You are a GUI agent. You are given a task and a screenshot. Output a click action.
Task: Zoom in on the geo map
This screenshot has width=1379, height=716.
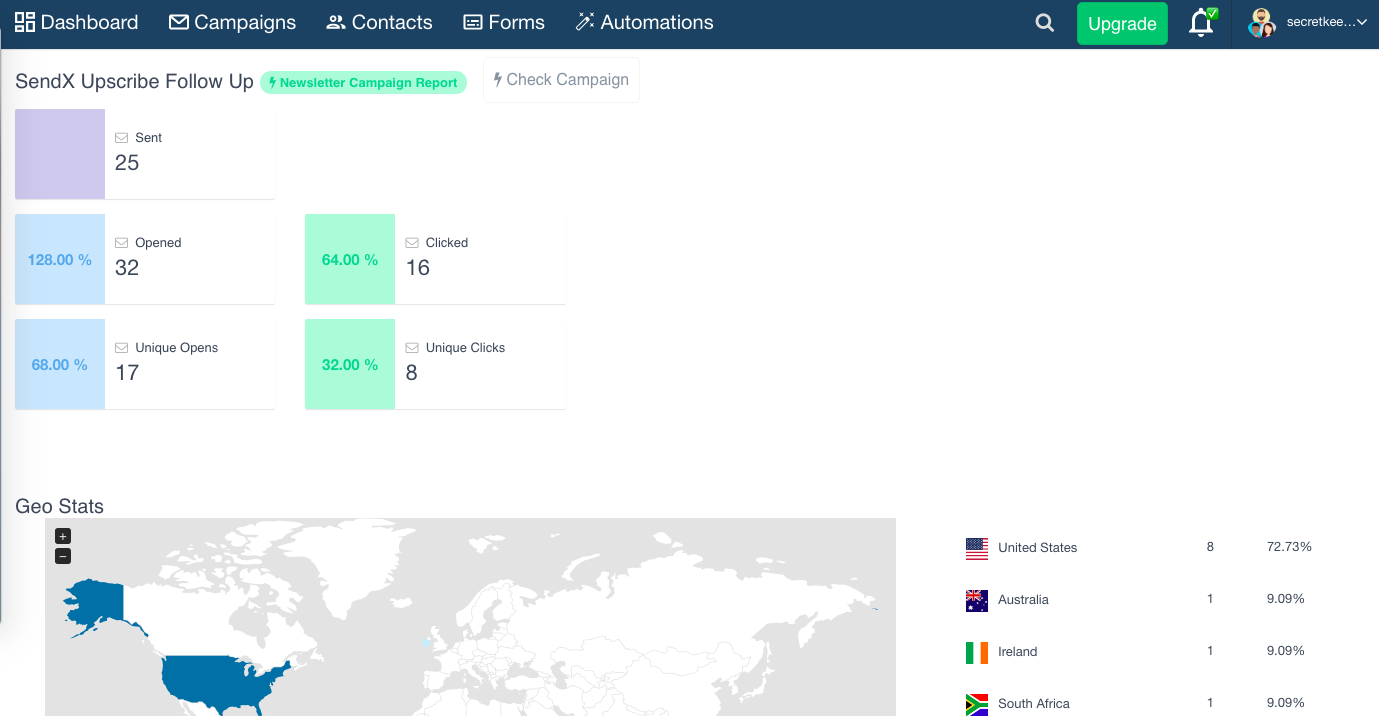pos(63,537)
